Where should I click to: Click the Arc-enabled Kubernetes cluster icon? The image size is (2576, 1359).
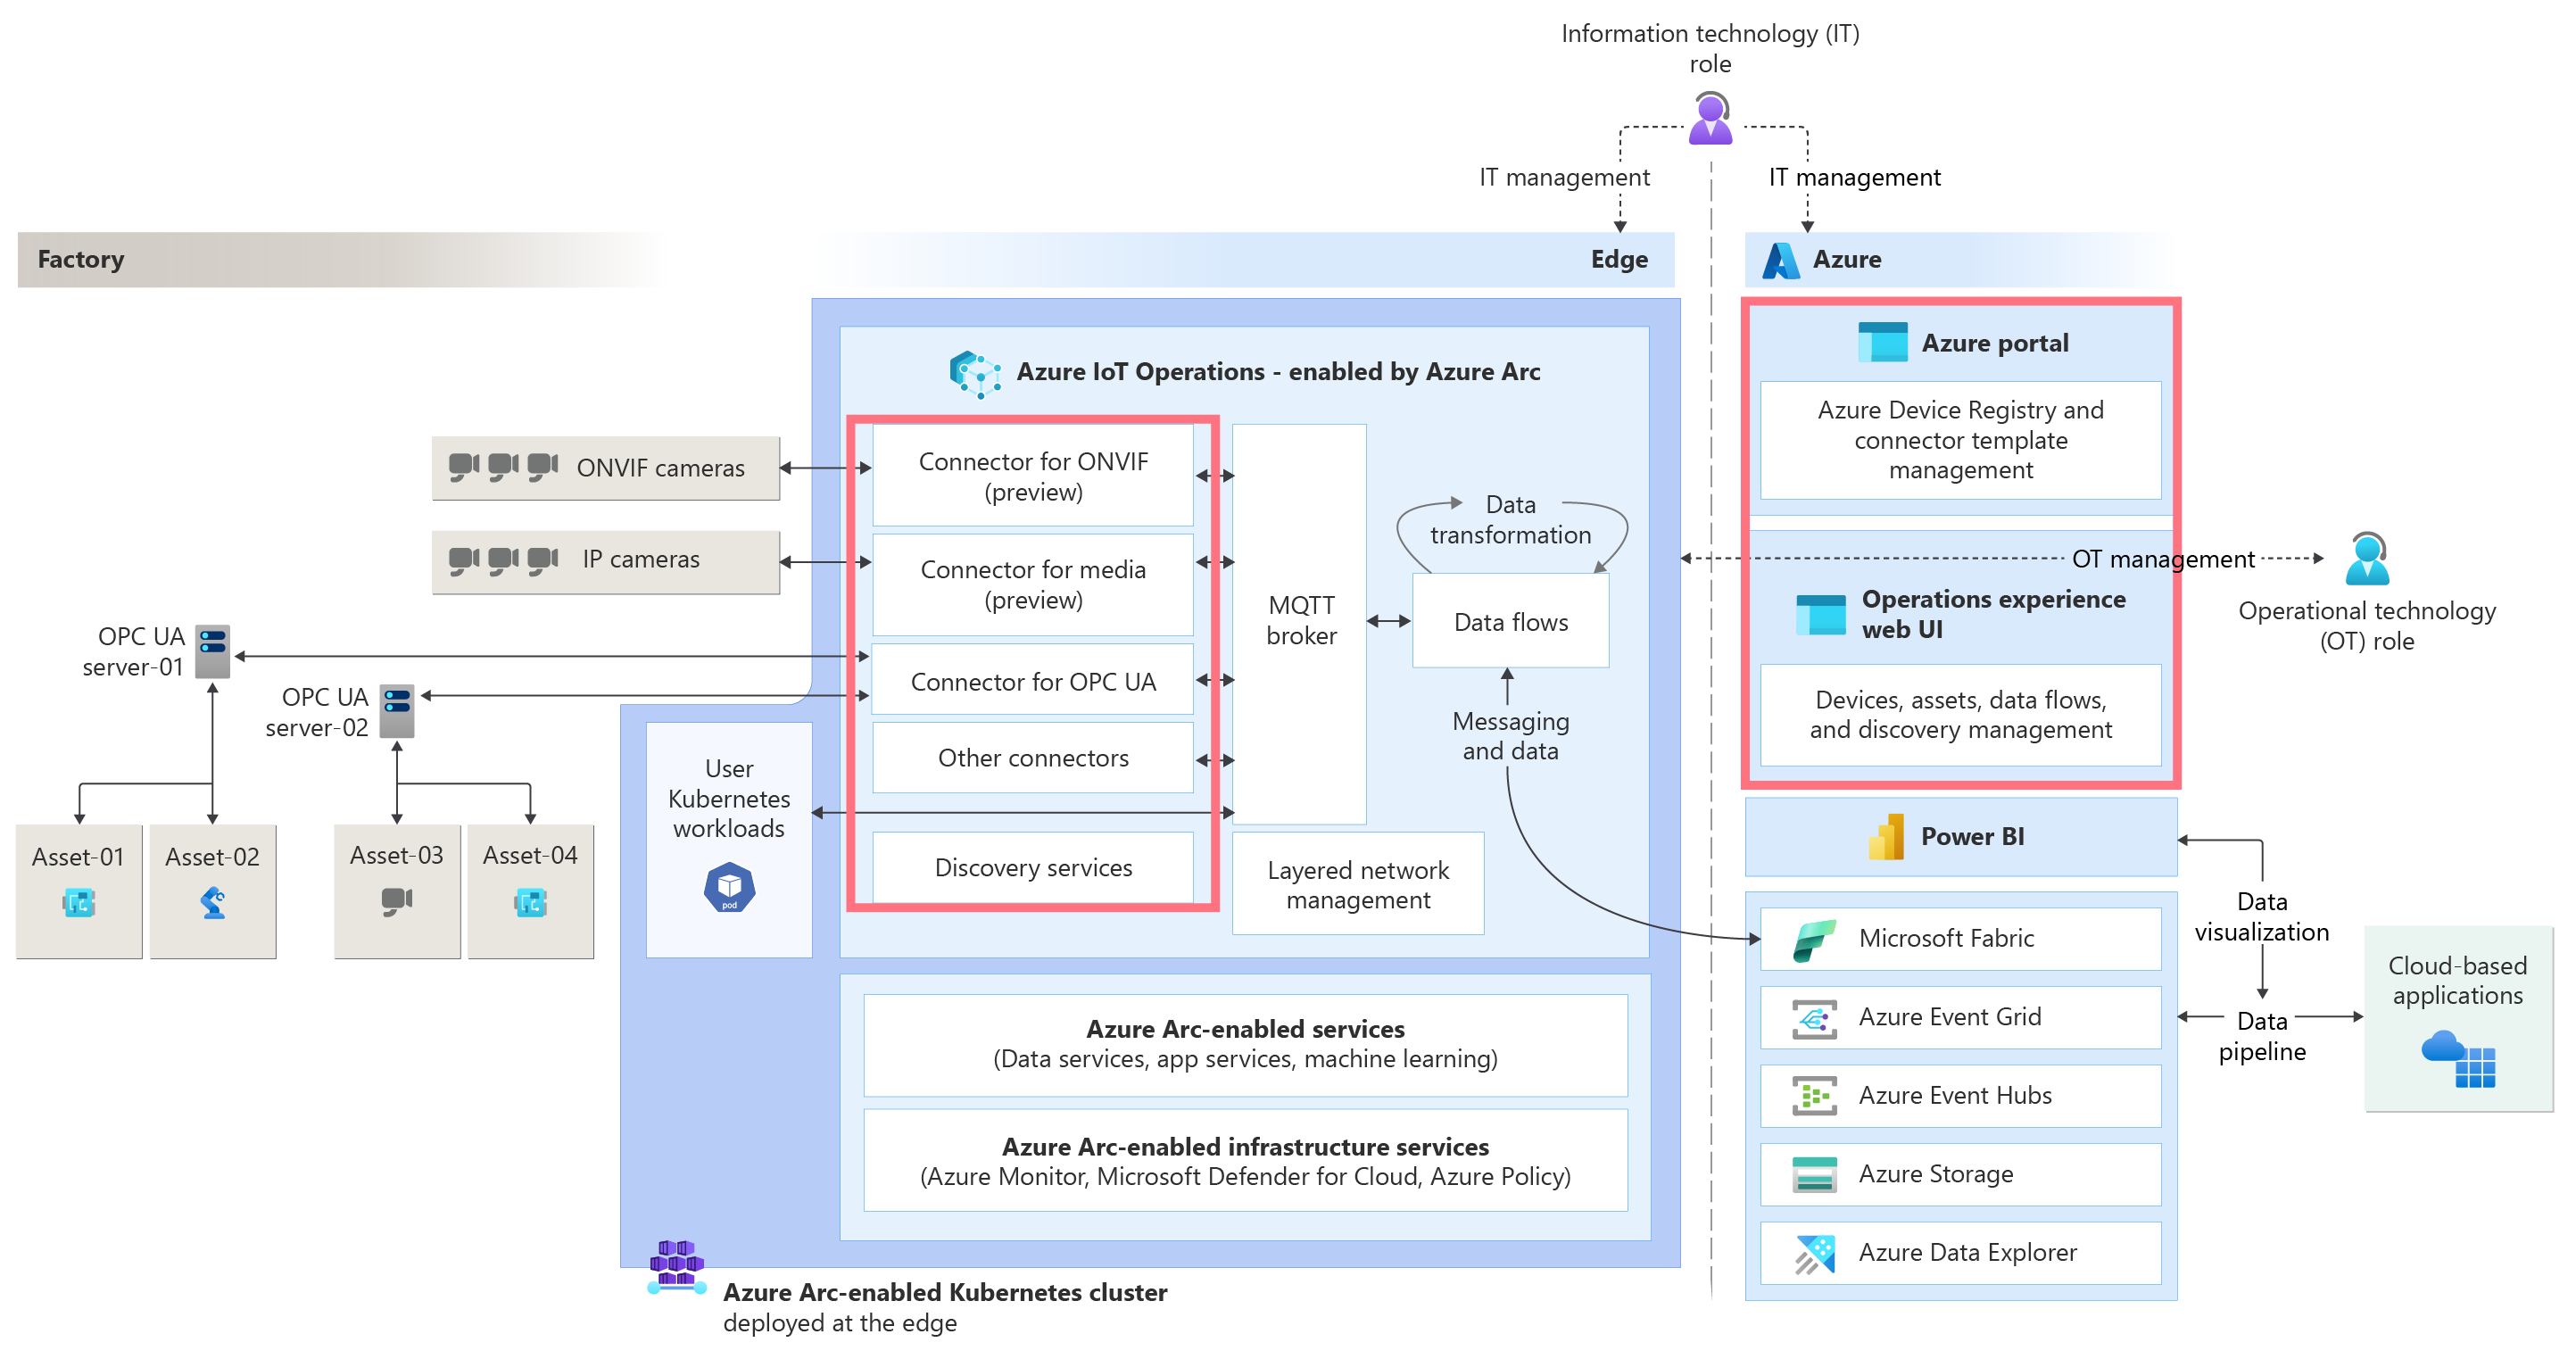click(x=677, y=1267)
